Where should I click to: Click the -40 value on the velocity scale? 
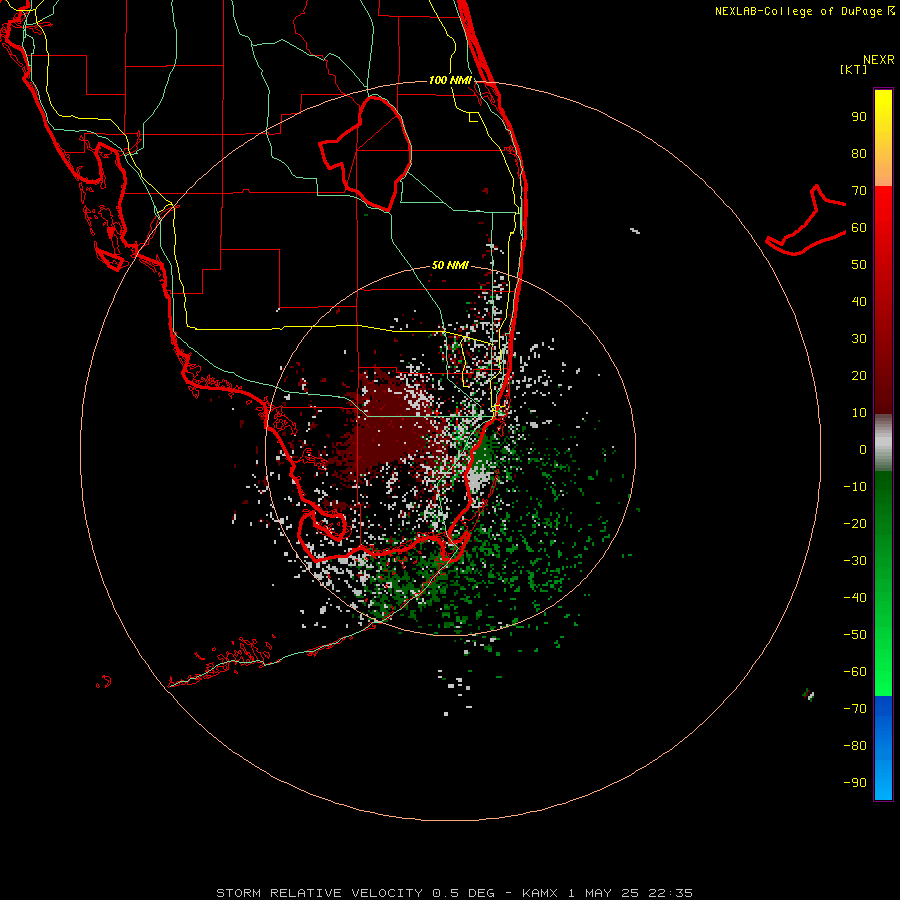[x=855, y=598]
